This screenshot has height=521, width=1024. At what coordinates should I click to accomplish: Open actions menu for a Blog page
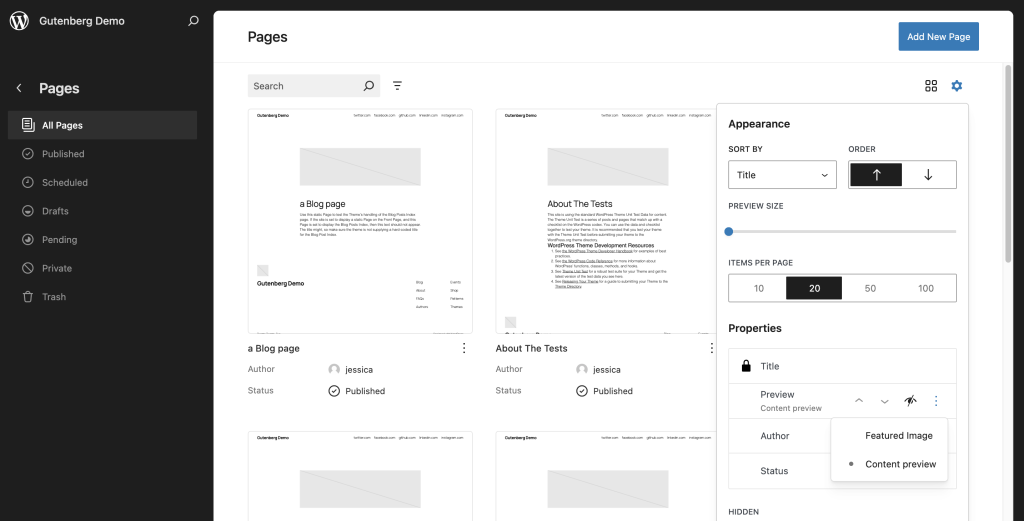point(464,348)
